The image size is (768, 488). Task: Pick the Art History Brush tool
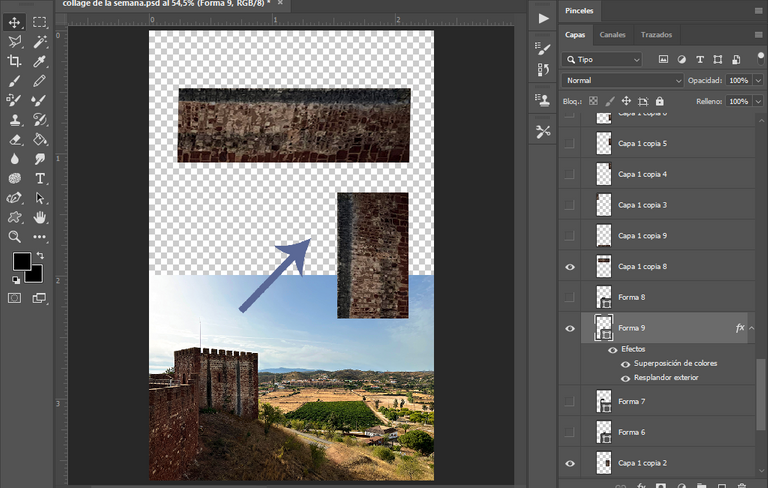click(x=40, y=120)
